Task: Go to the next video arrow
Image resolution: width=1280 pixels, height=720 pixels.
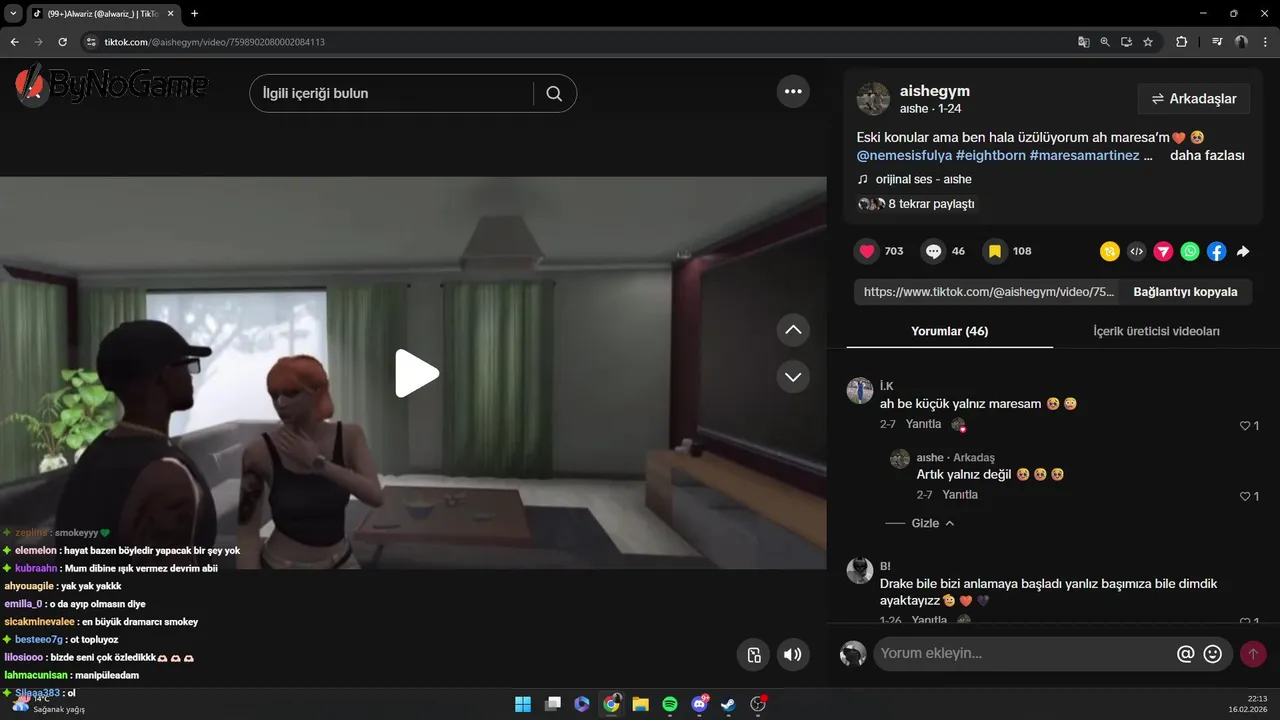Action: (793, 377)
